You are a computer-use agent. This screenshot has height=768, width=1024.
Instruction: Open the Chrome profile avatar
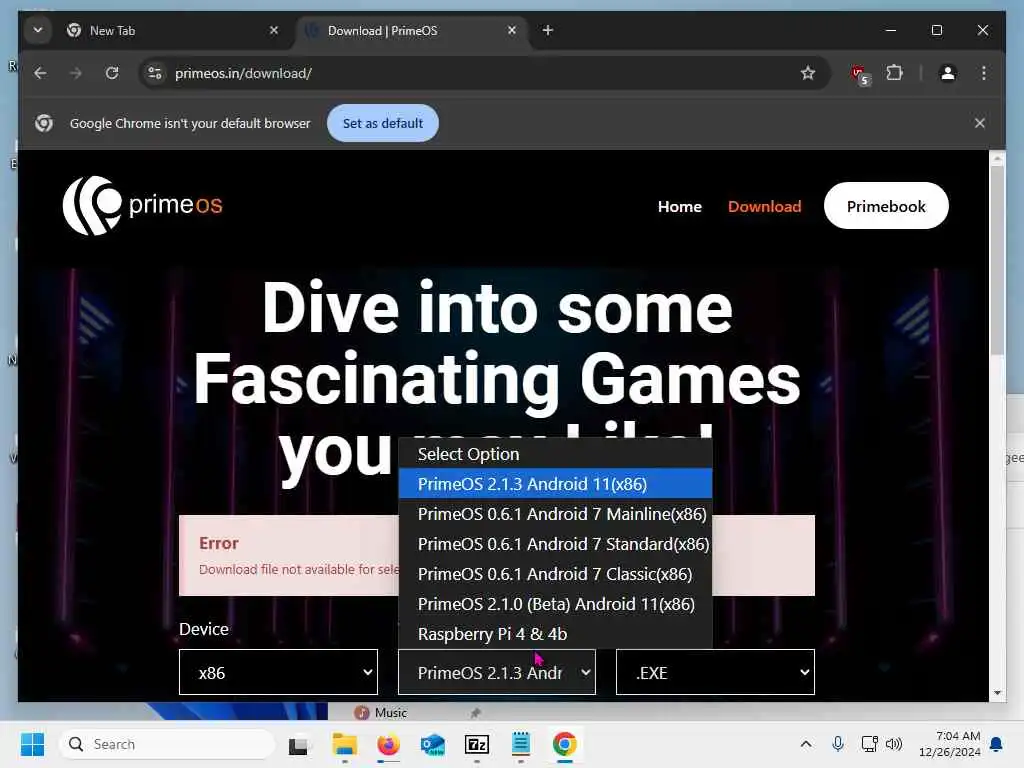948,73
